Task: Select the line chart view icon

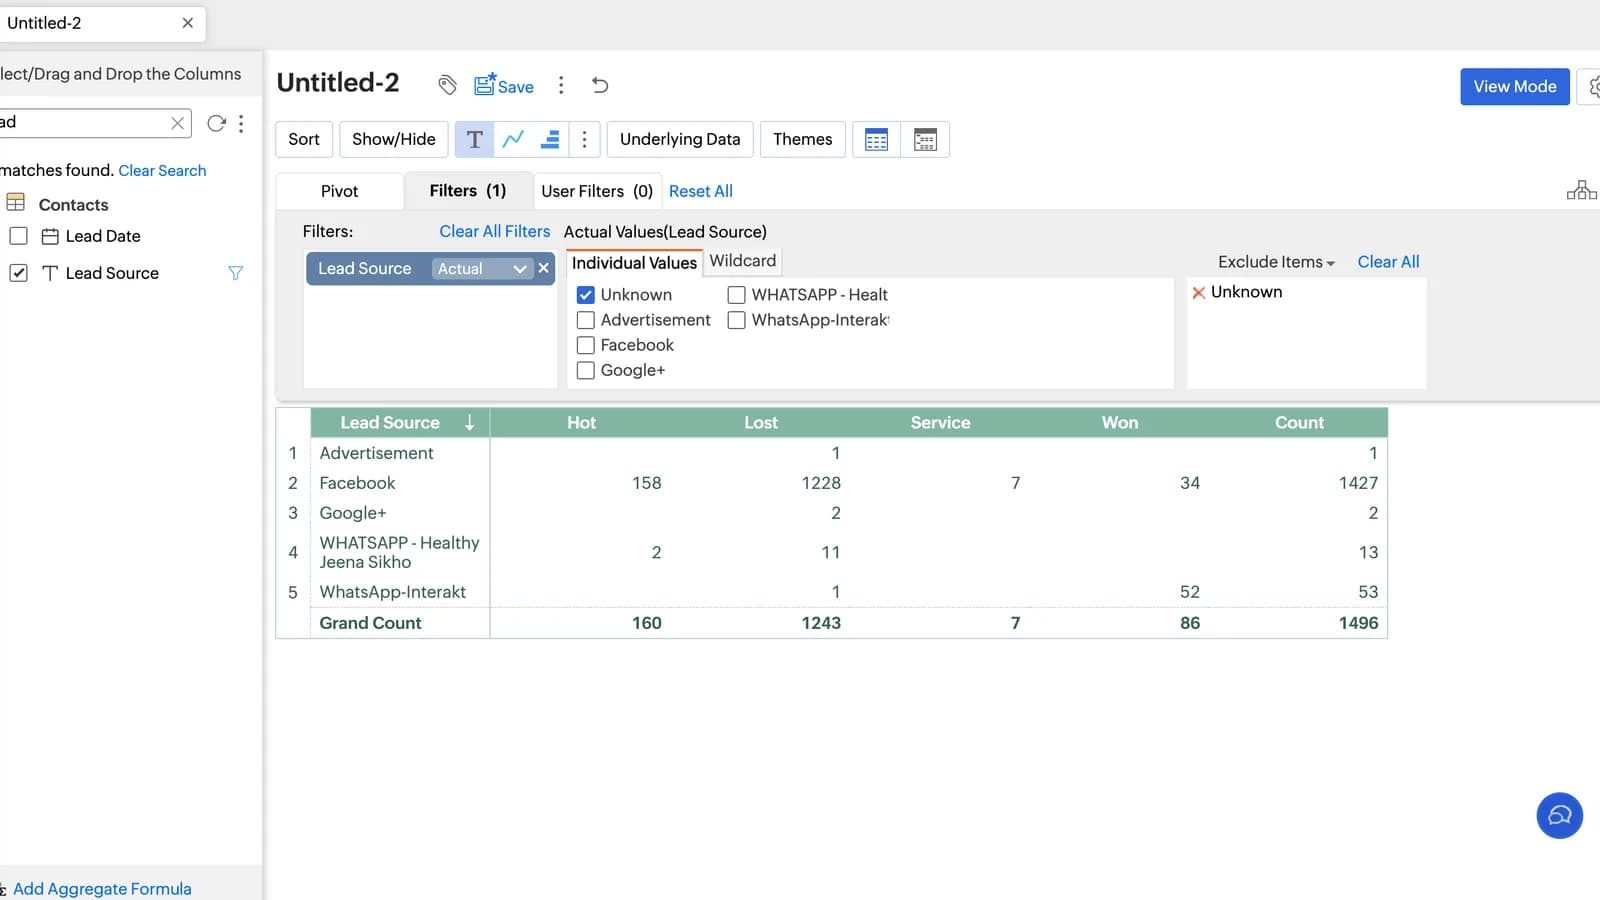Action: pyautogui.click(x=513, y=139)
